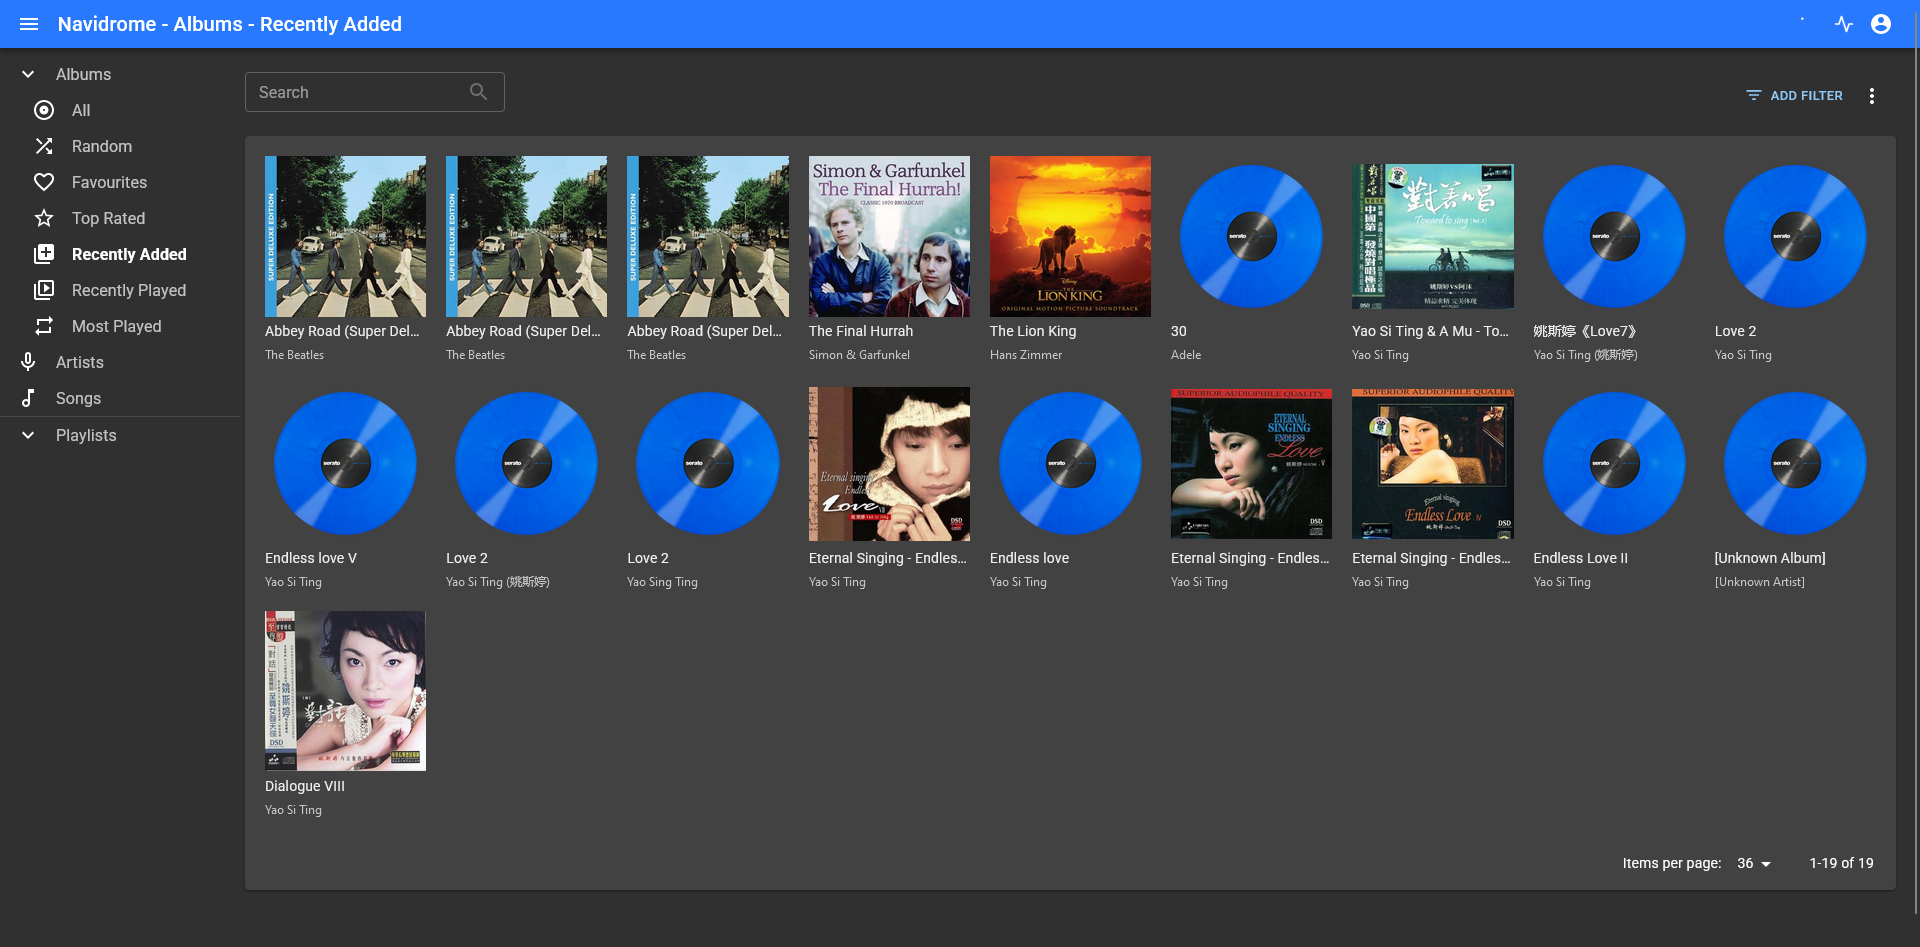Click the Songs music note icon
The width and height of the screenshot is (1920, 947).
pyautogui.click(x=28, y=398)
